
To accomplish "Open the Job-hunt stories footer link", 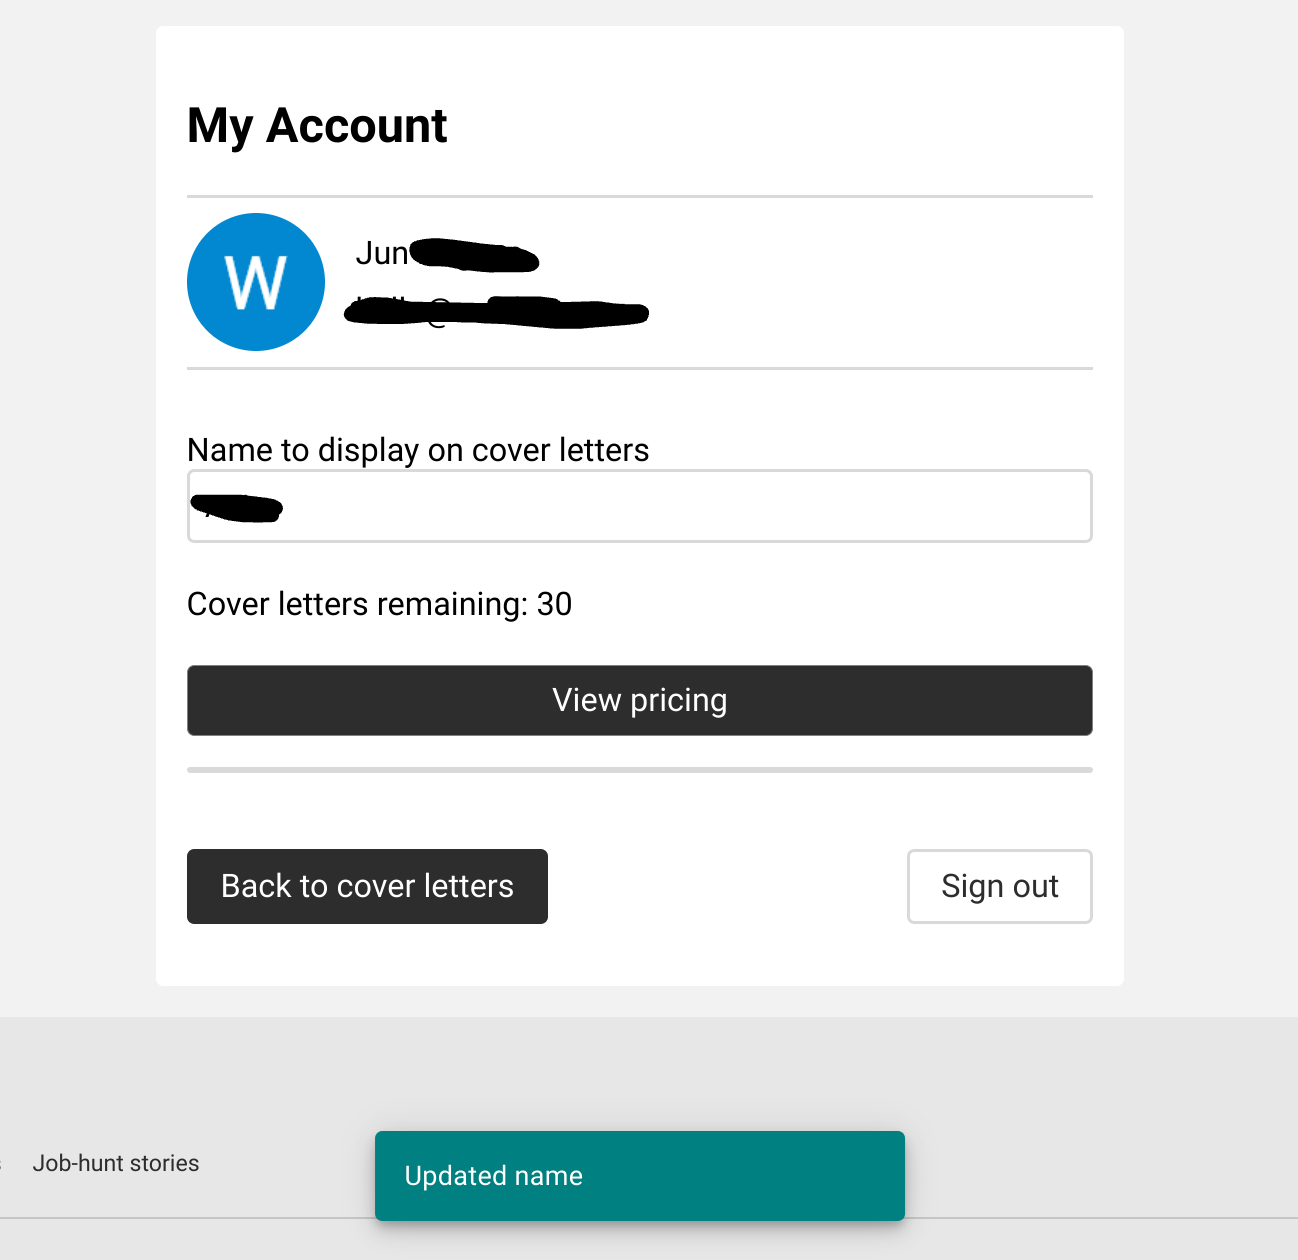I will point(116,1163).
